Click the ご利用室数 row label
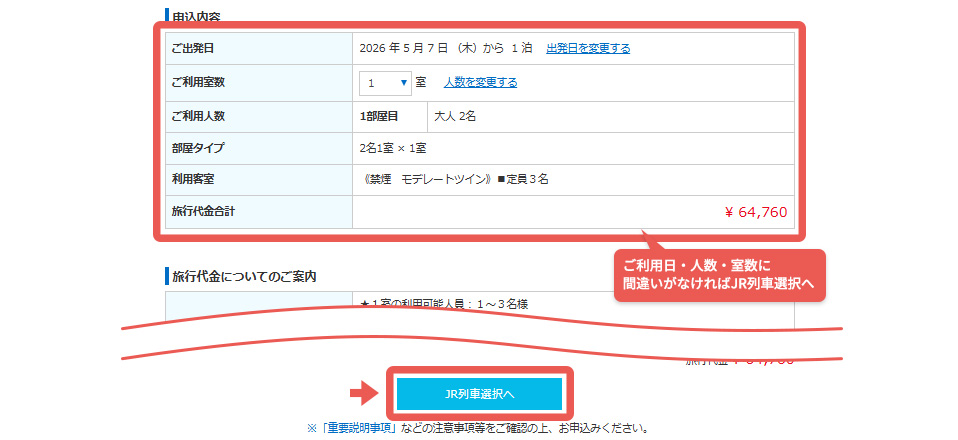This screenshot has width=958, height=440. click(198, 82)
